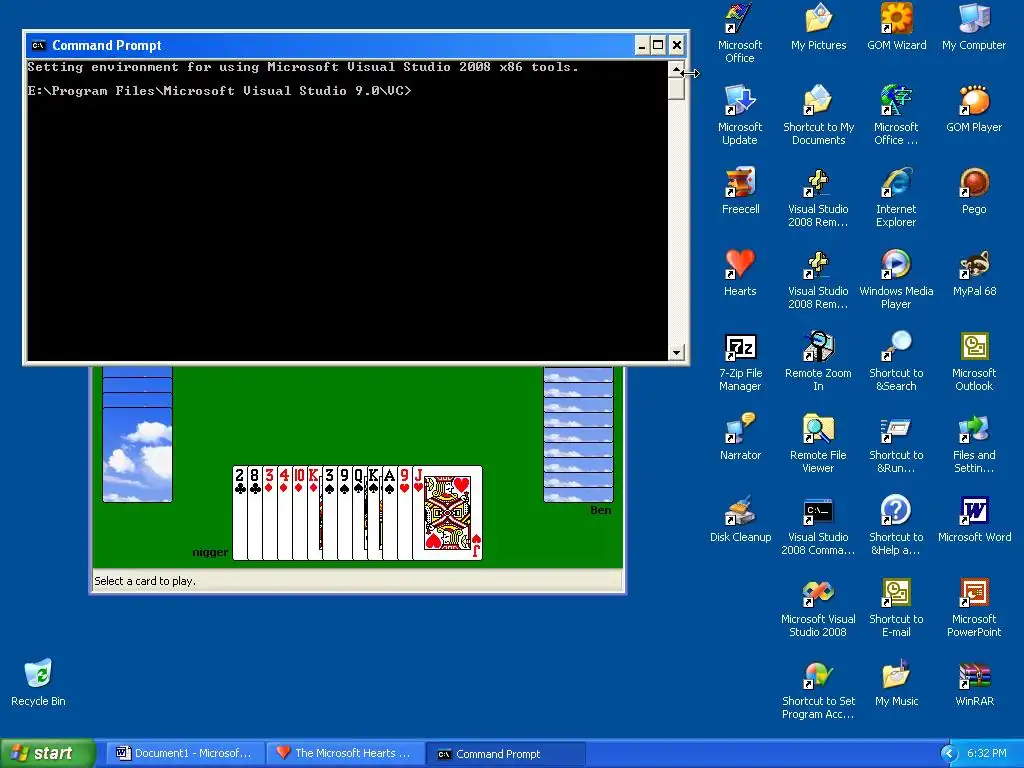
Task: Select the Microsoft Update shortcut
Action: [x=739, y=115]
